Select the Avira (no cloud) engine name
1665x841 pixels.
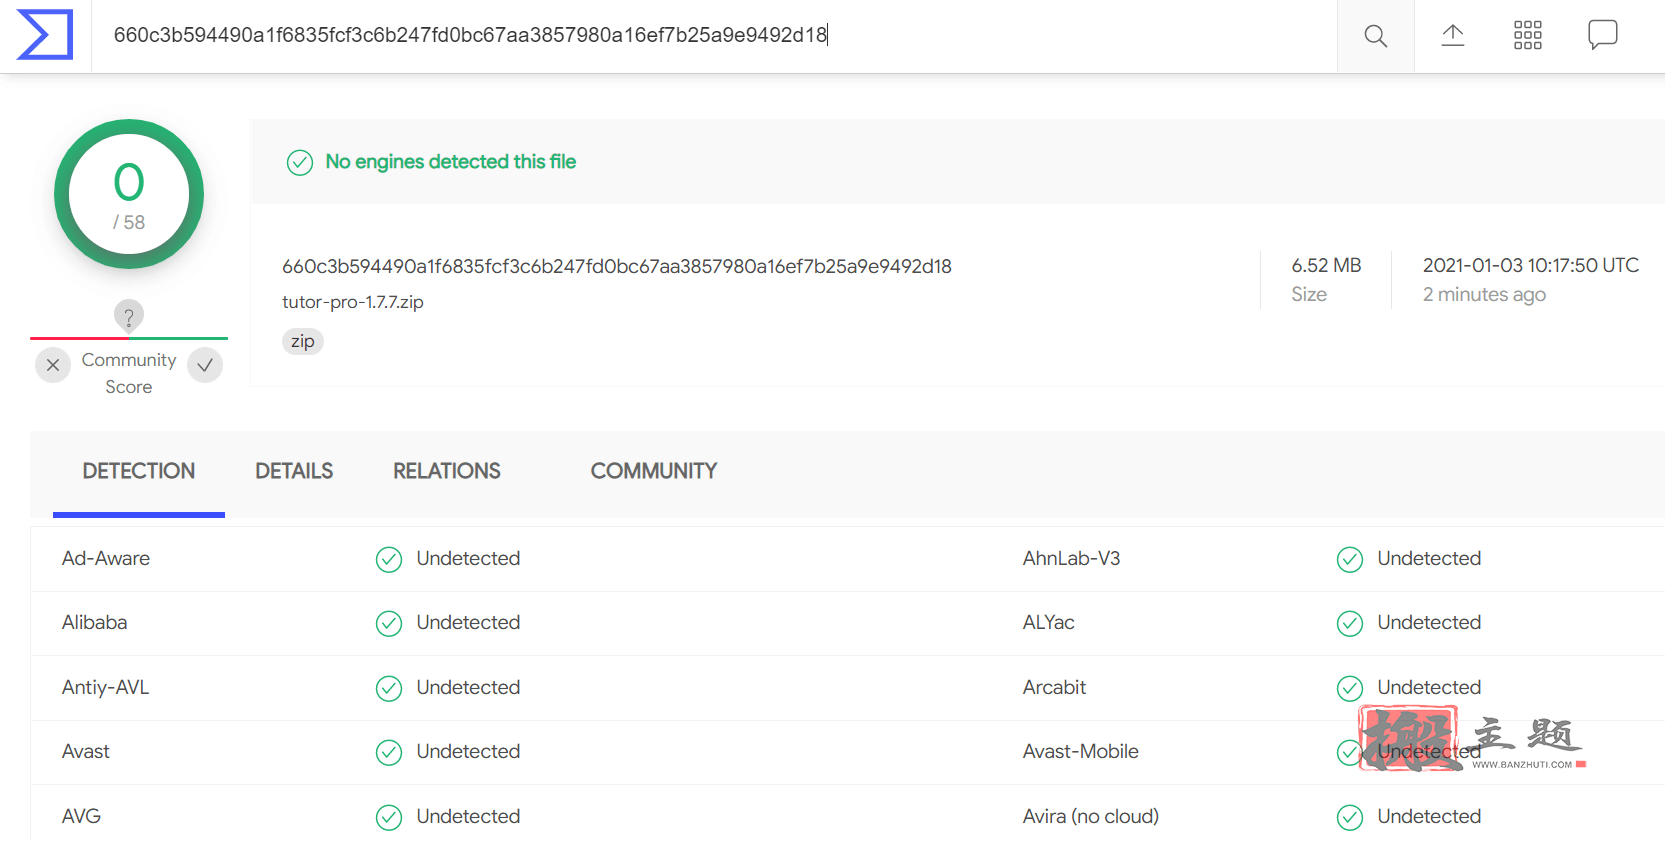[x=1091, y=816]
